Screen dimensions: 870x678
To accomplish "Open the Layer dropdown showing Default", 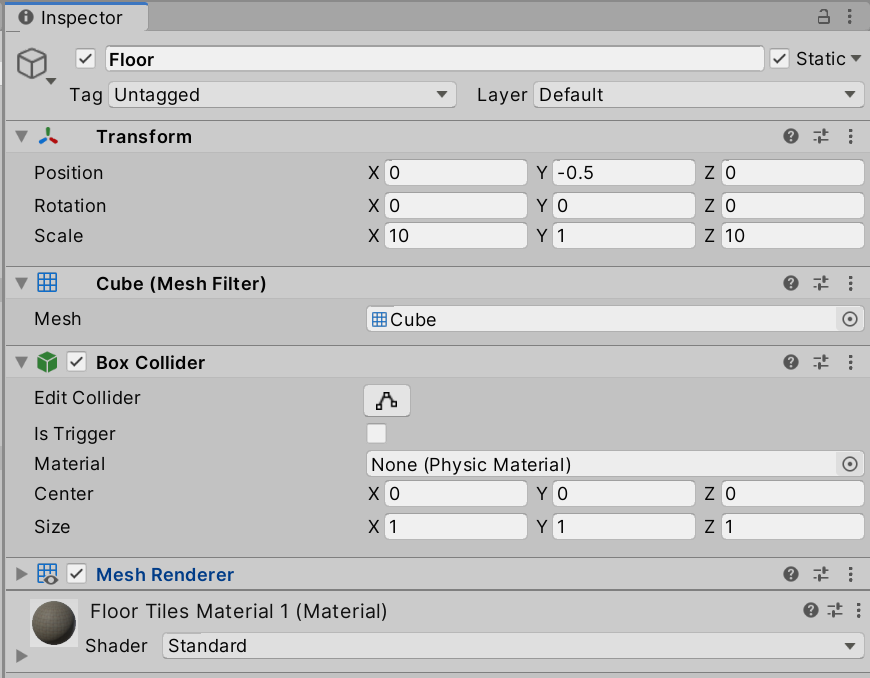I will 697,95.
